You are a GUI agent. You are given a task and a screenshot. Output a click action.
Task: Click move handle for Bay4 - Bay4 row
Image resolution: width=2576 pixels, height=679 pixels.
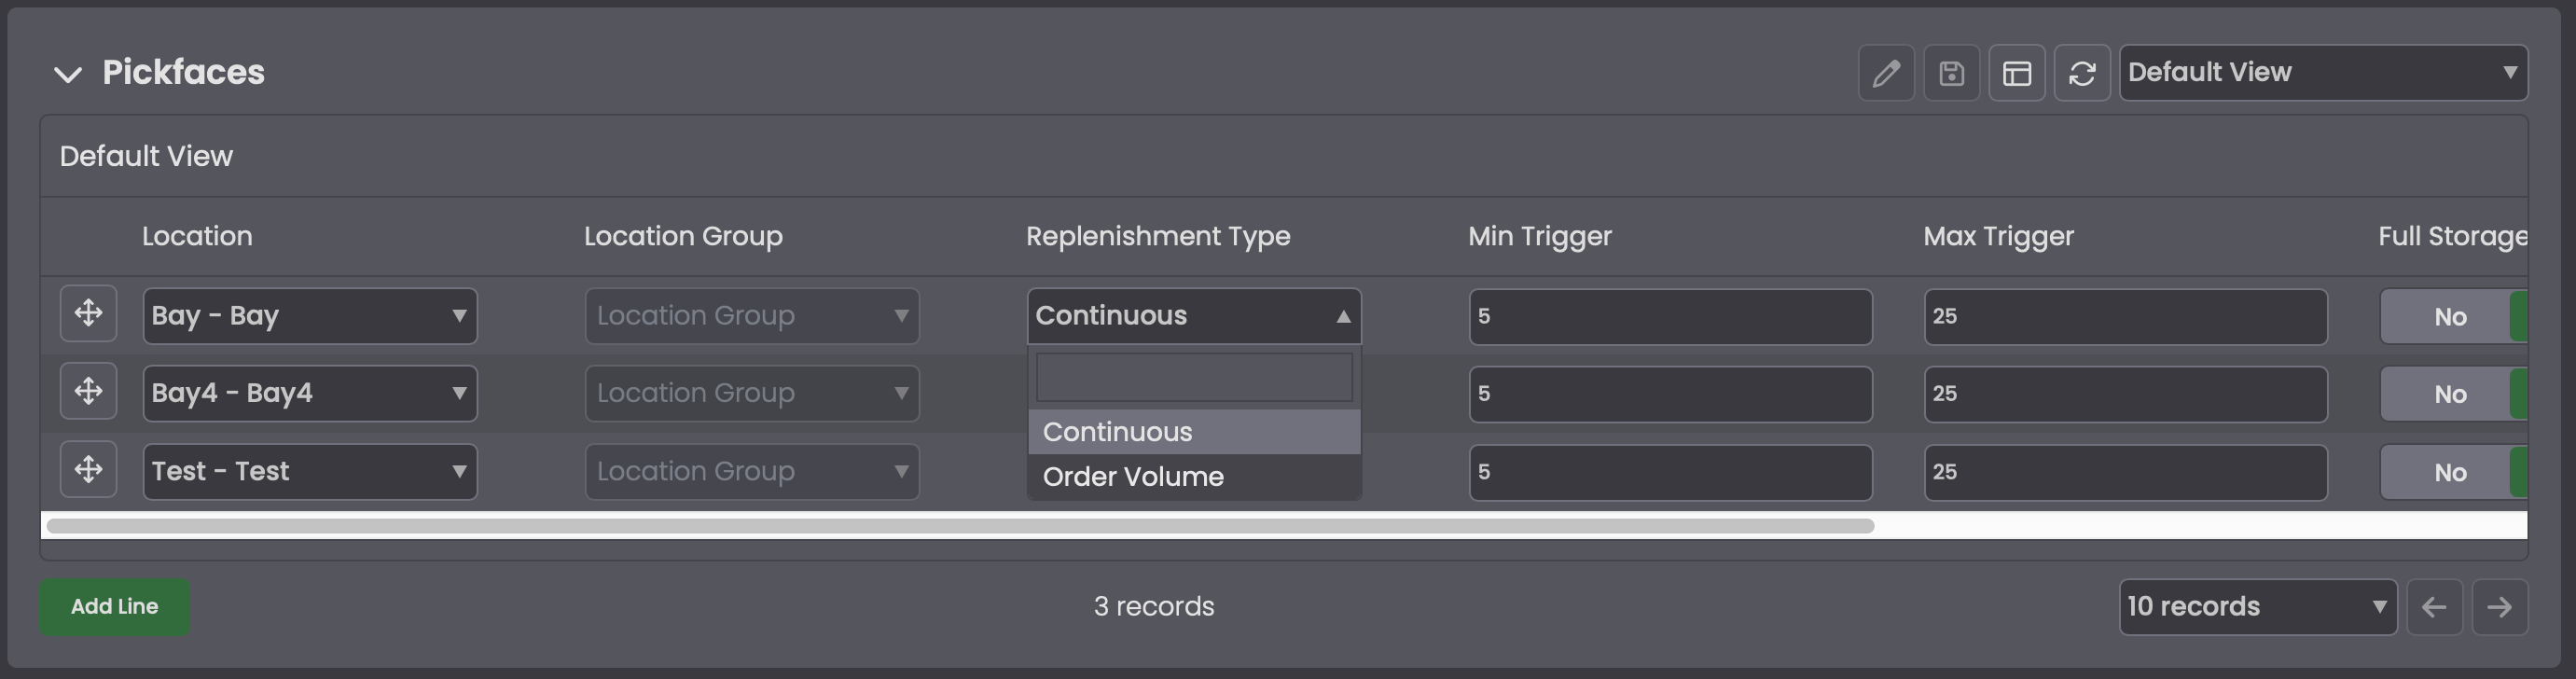click(89, 391)
